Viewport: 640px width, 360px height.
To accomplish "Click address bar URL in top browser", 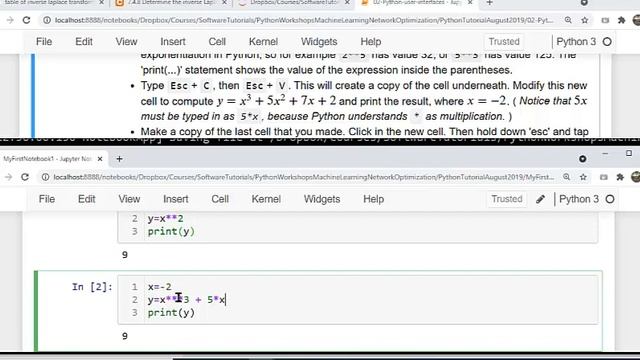I will (x=304, y=20).
